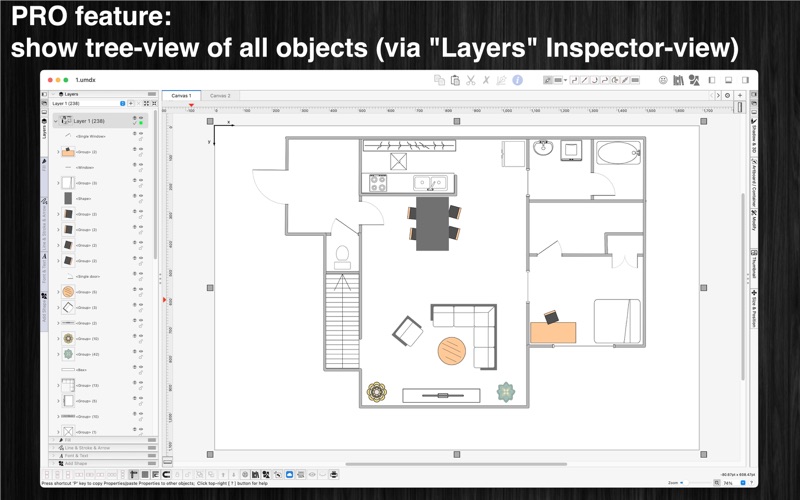Toggle bottom panel icon at top right

[x=729, y=80]
